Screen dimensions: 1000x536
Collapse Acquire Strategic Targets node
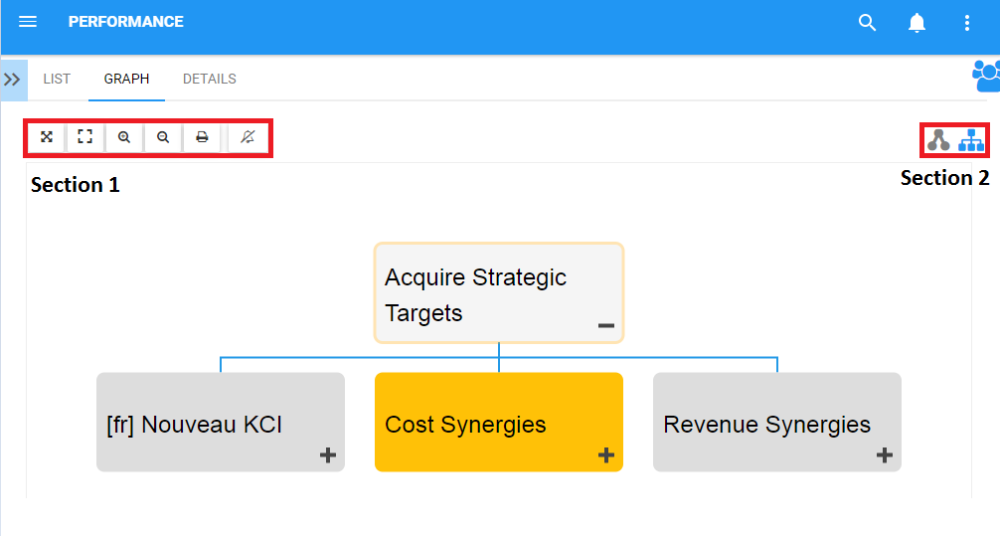click(605, 326)
